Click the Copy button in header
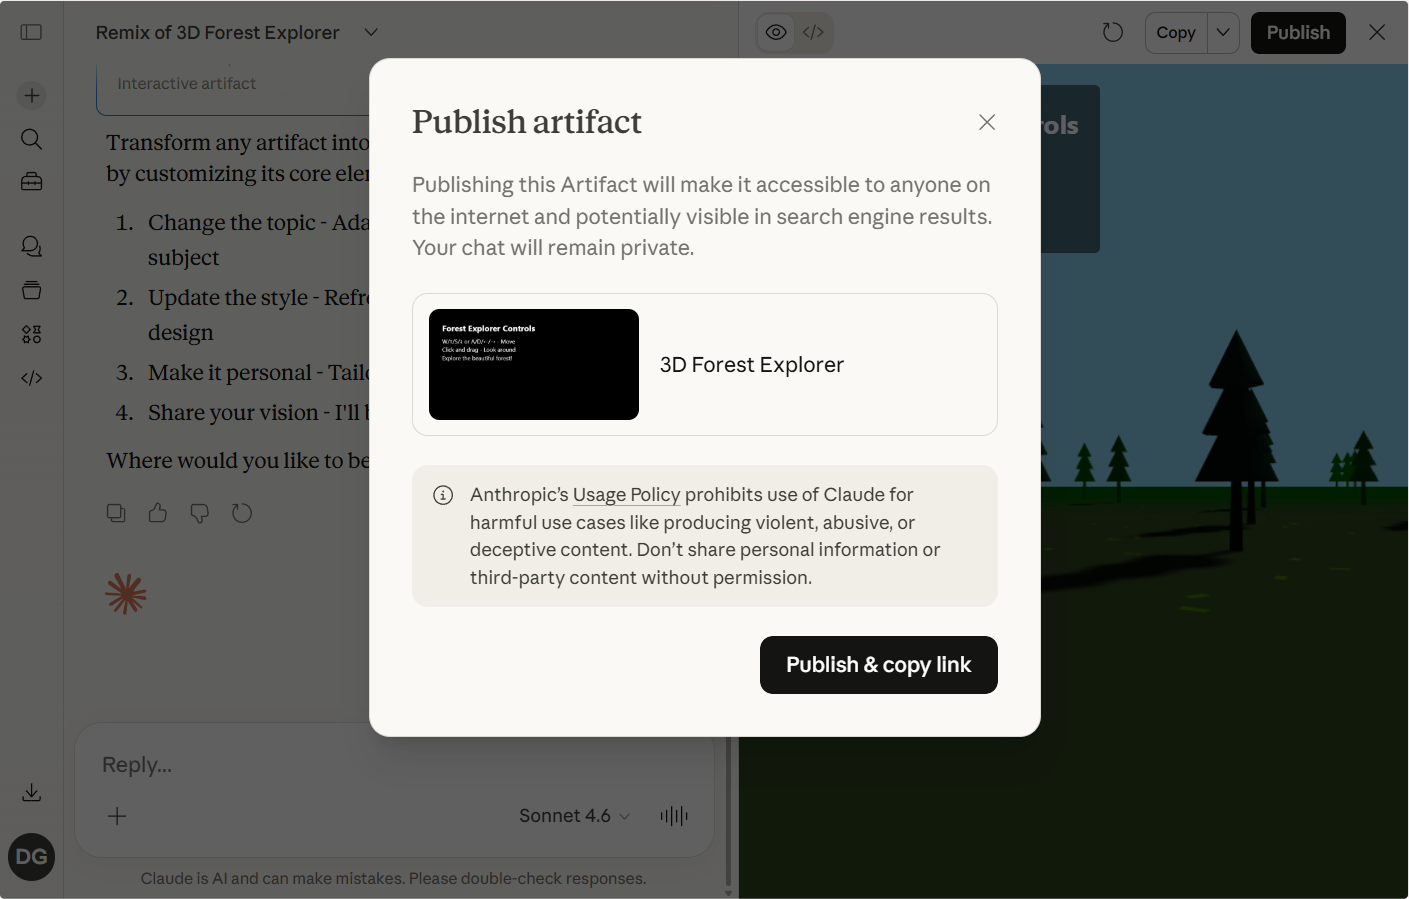1409x899 pixels. click(x=1176, y=33)
